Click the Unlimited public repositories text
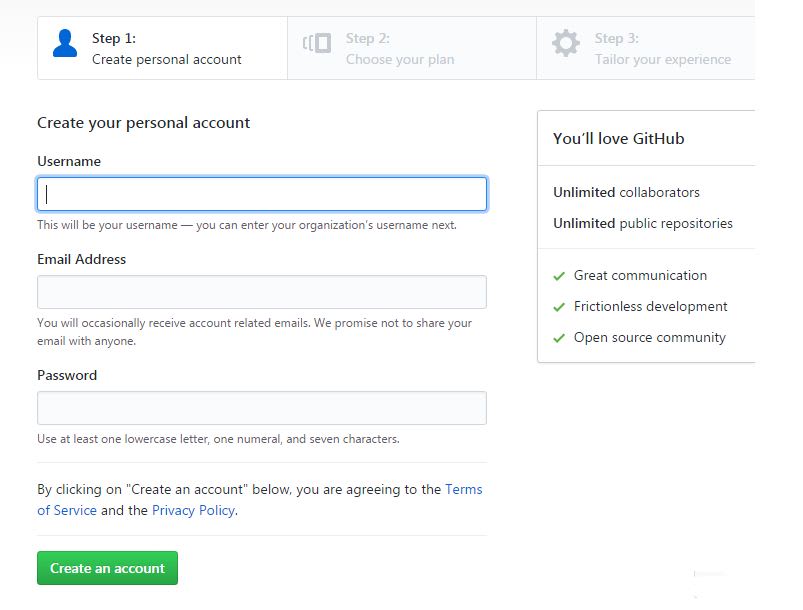This screenshot has height=610, width=803. 643,223
